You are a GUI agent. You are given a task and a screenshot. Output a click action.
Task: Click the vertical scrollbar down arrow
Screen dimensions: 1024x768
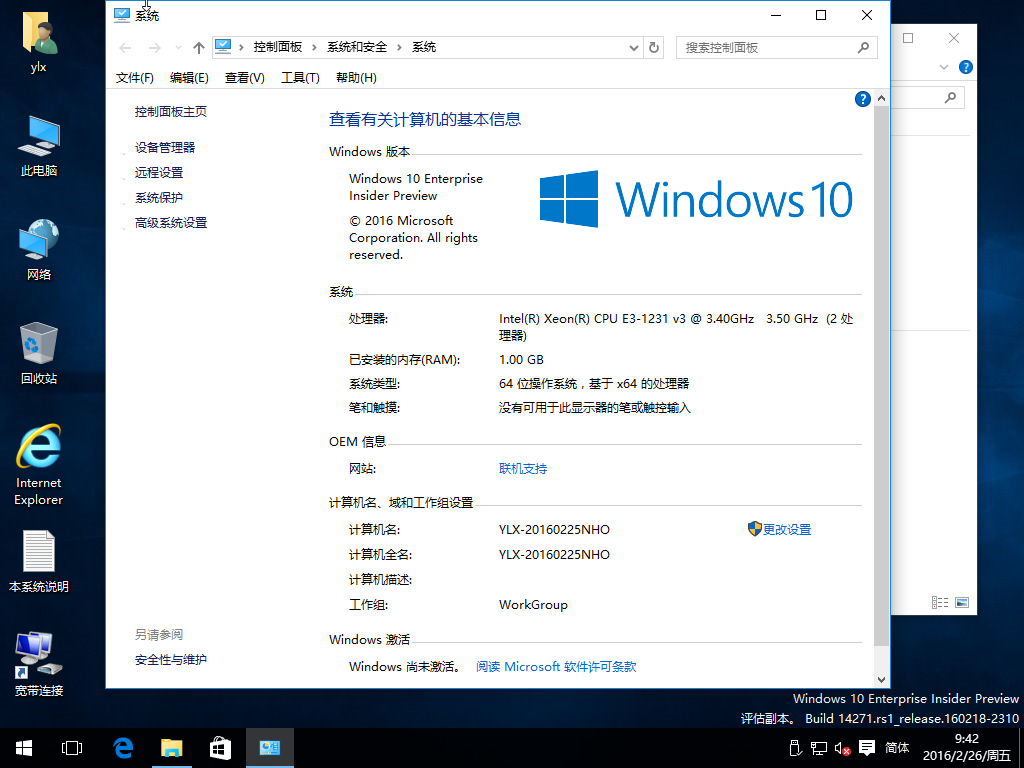point(881,678)
